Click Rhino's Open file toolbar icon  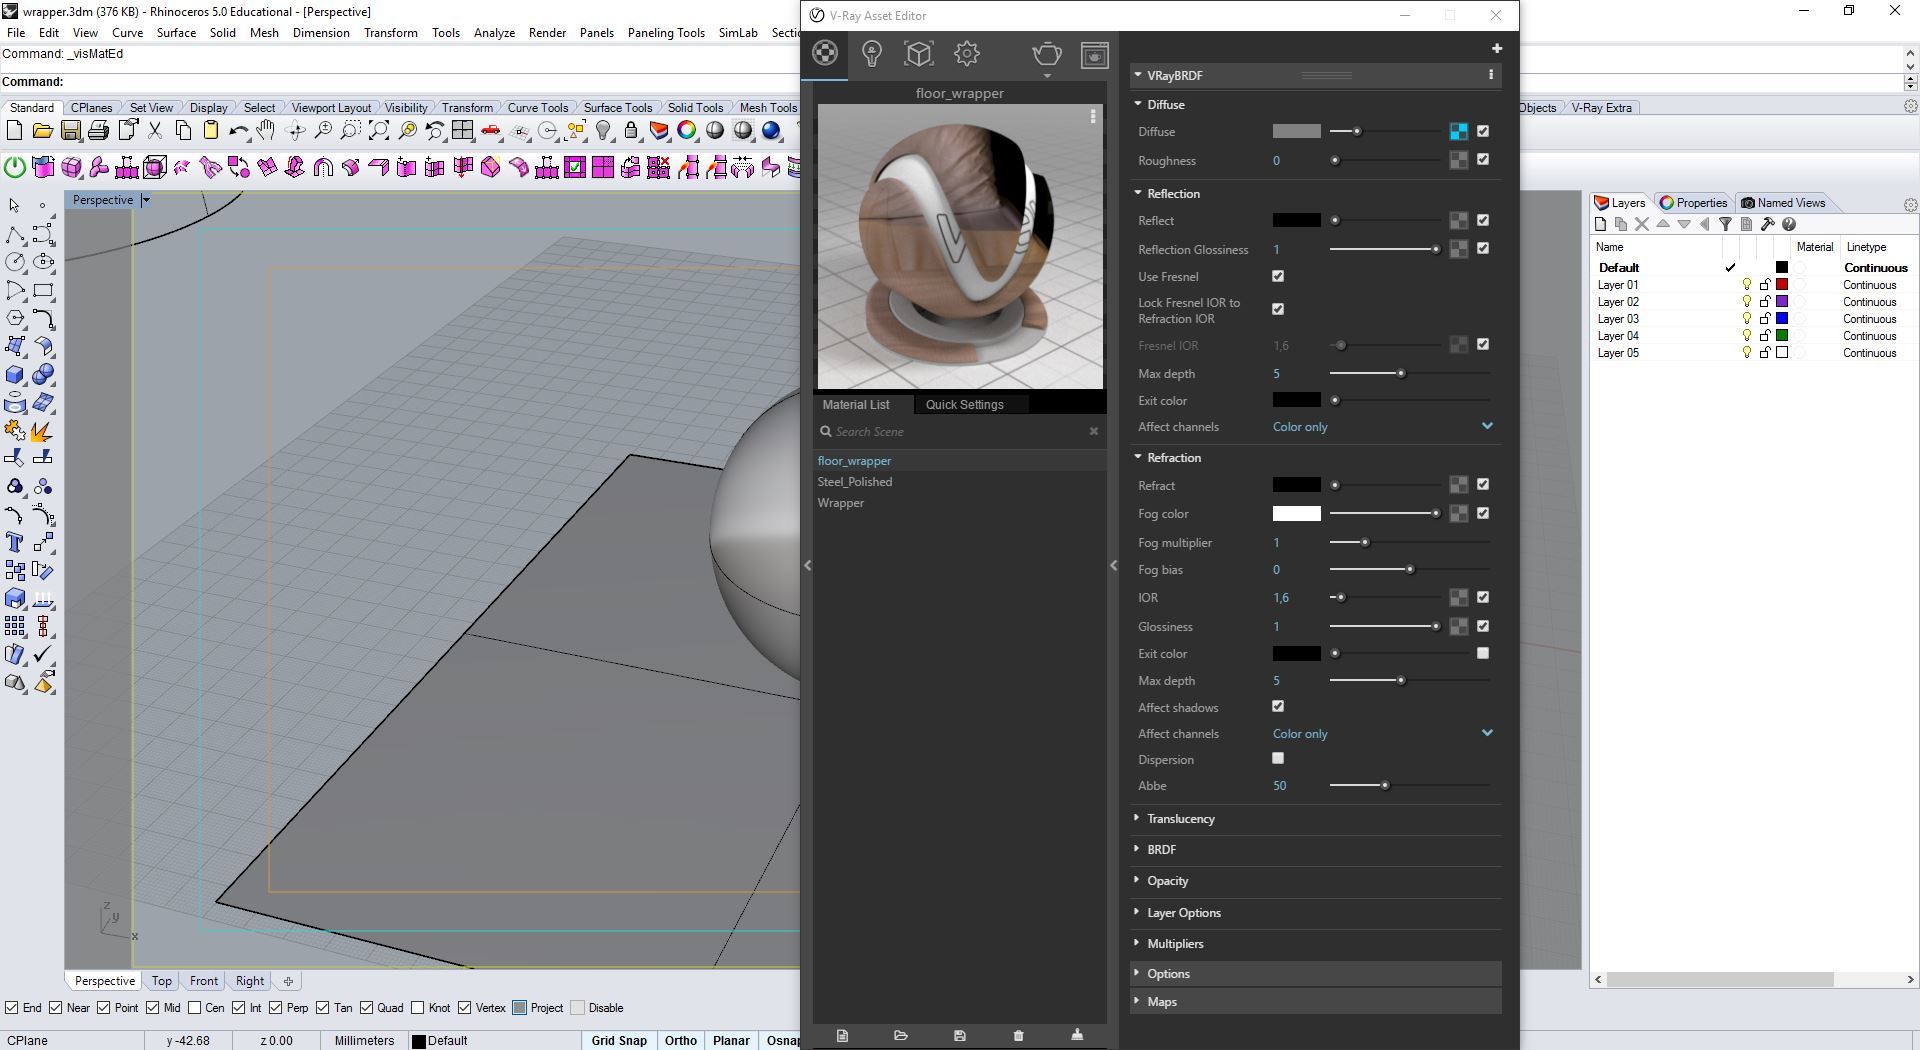(42, 131)
